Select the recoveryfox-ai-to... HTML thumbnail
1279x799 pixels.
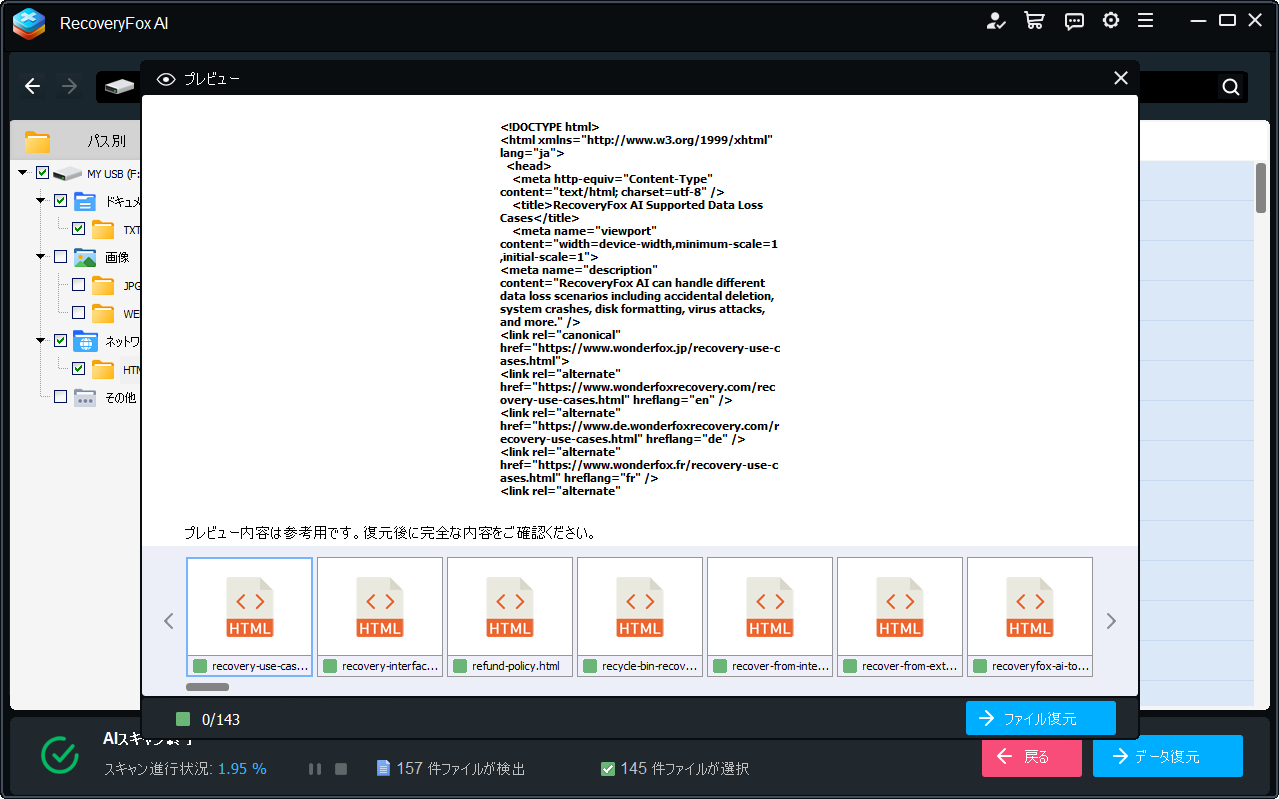pos(1030,617)
